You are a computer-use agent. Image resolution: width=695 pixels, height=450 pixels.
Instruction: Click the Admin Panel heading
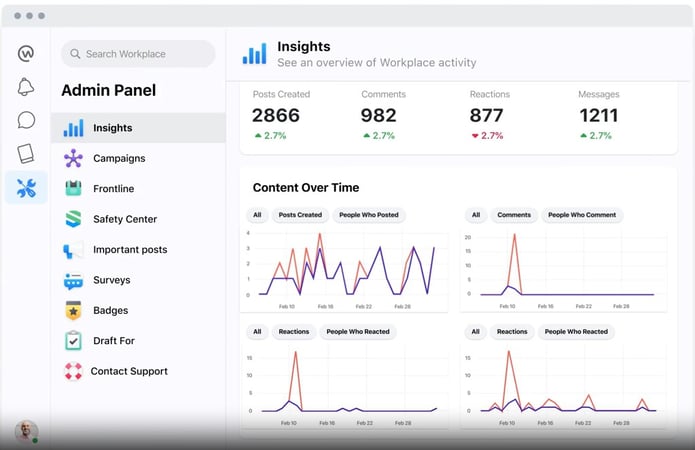click(109, 90)
